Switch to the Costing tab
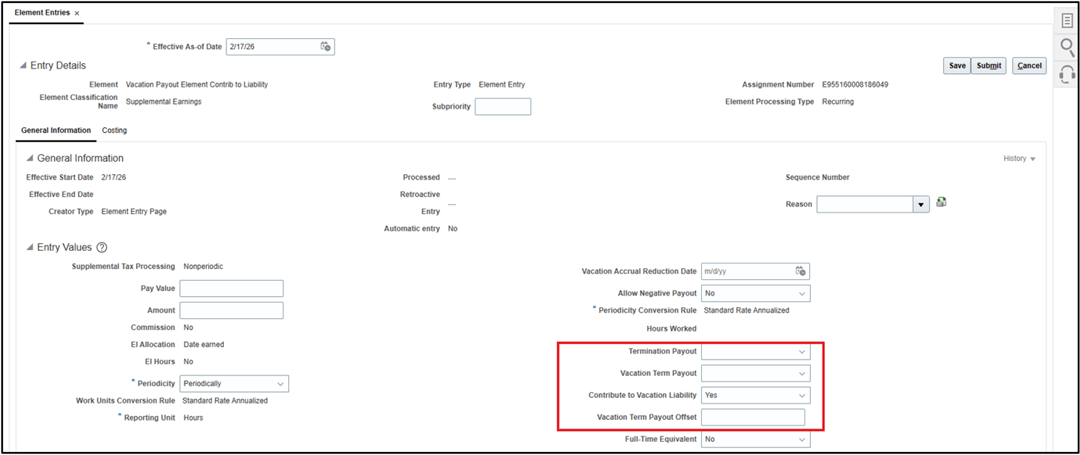Image resolution: width=1080 pixels, height=455 pixels. (114, 130)
